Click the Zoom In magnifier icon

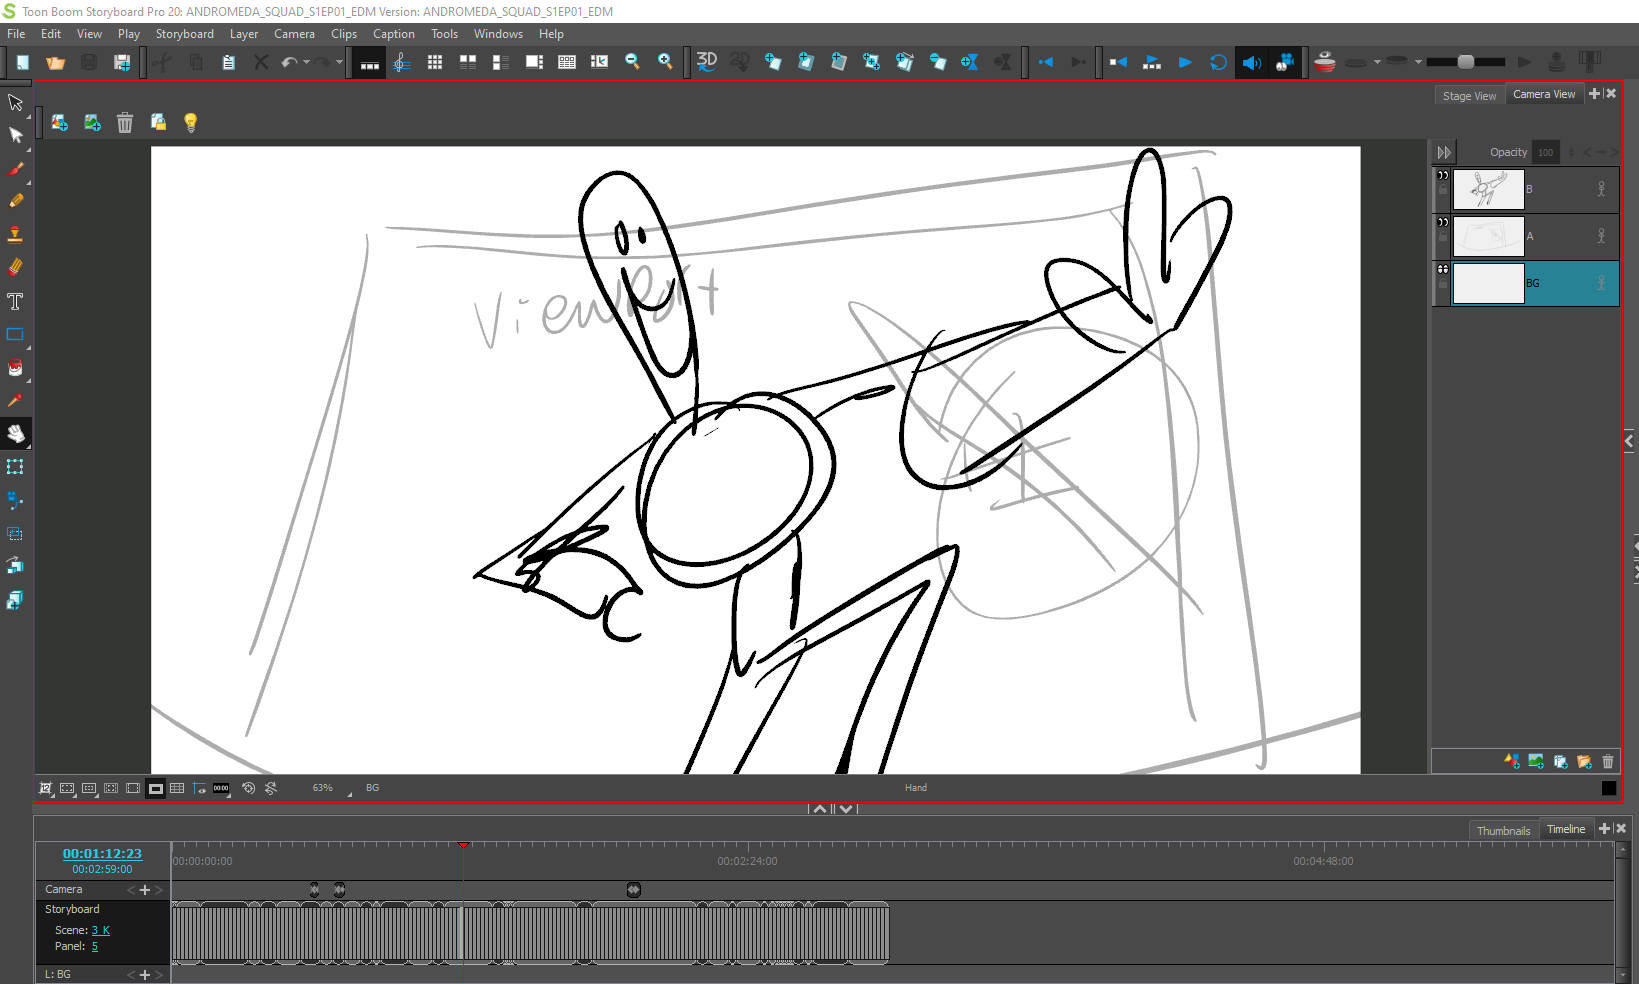coord(665,62)
